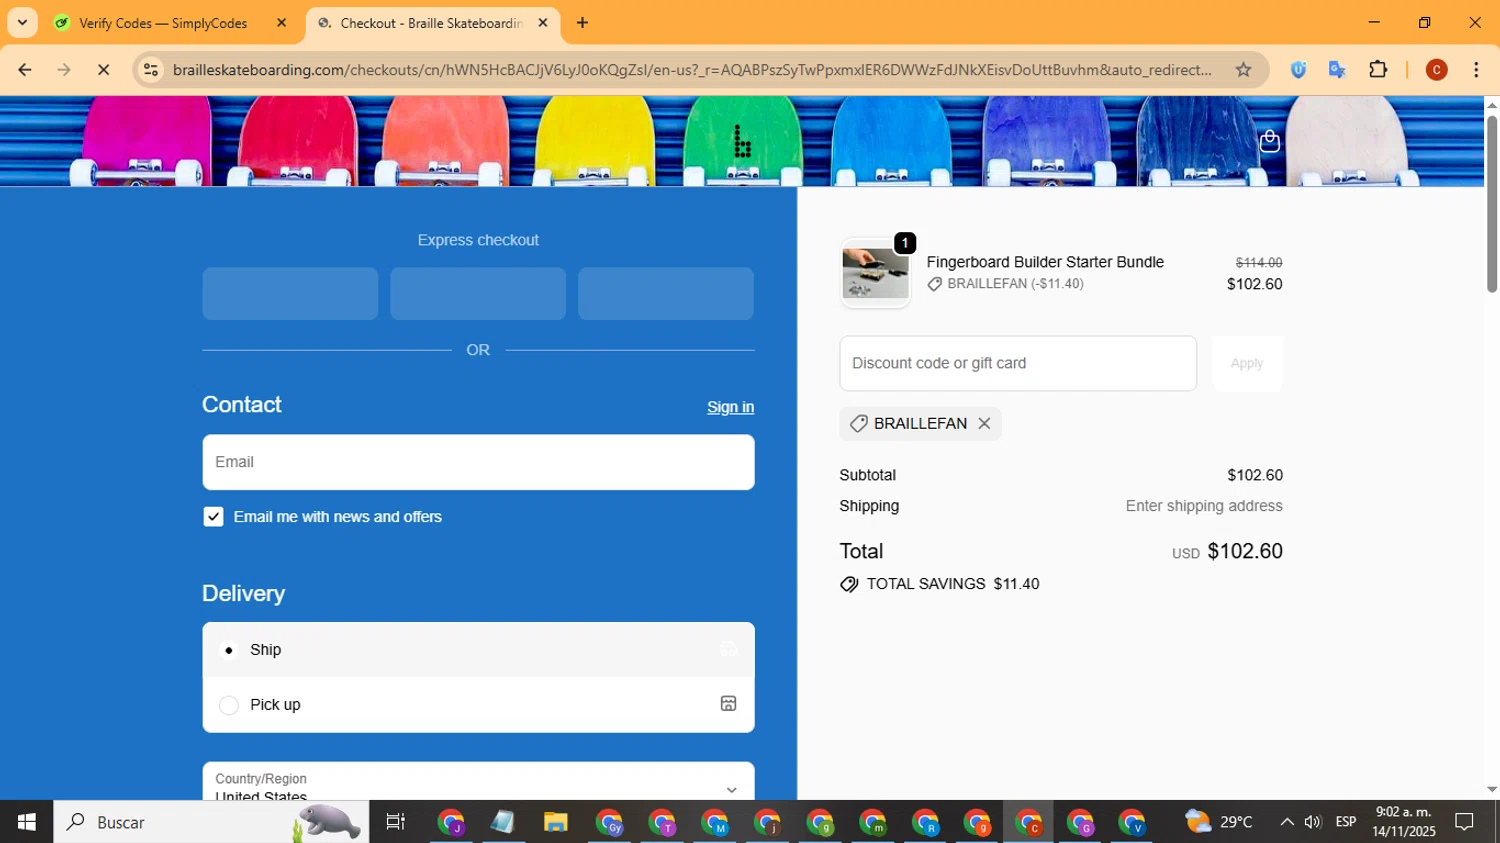Click the address bar URL
The image size is (1500, 843).
[x=692, y=70]
